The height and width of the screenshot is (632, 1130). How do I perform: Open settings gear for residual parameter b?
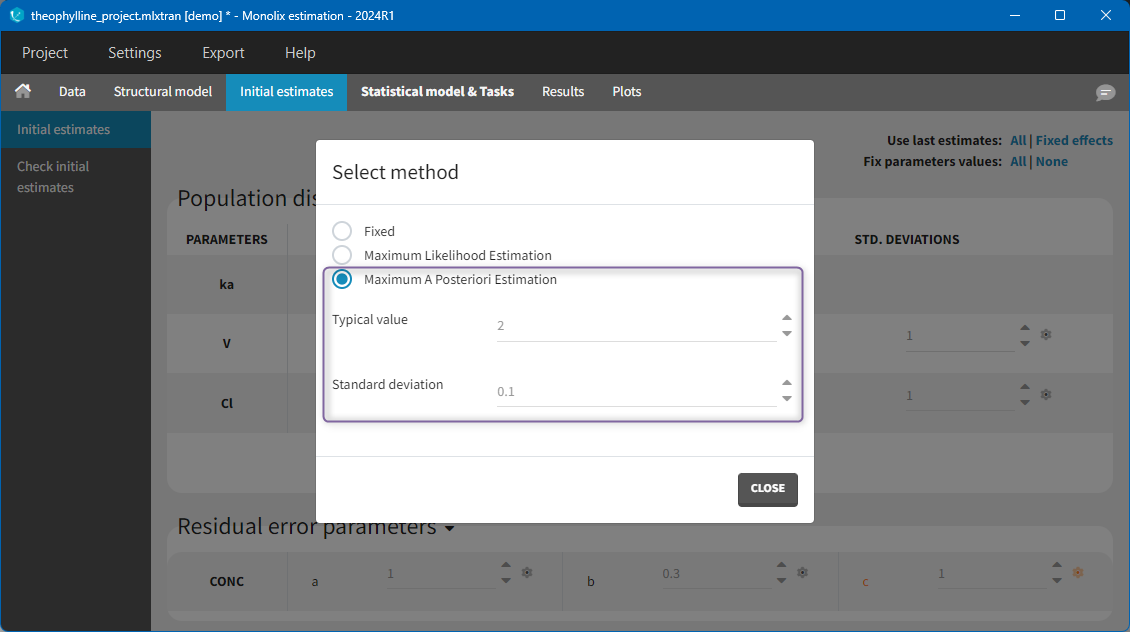click(x=803, y=573)
